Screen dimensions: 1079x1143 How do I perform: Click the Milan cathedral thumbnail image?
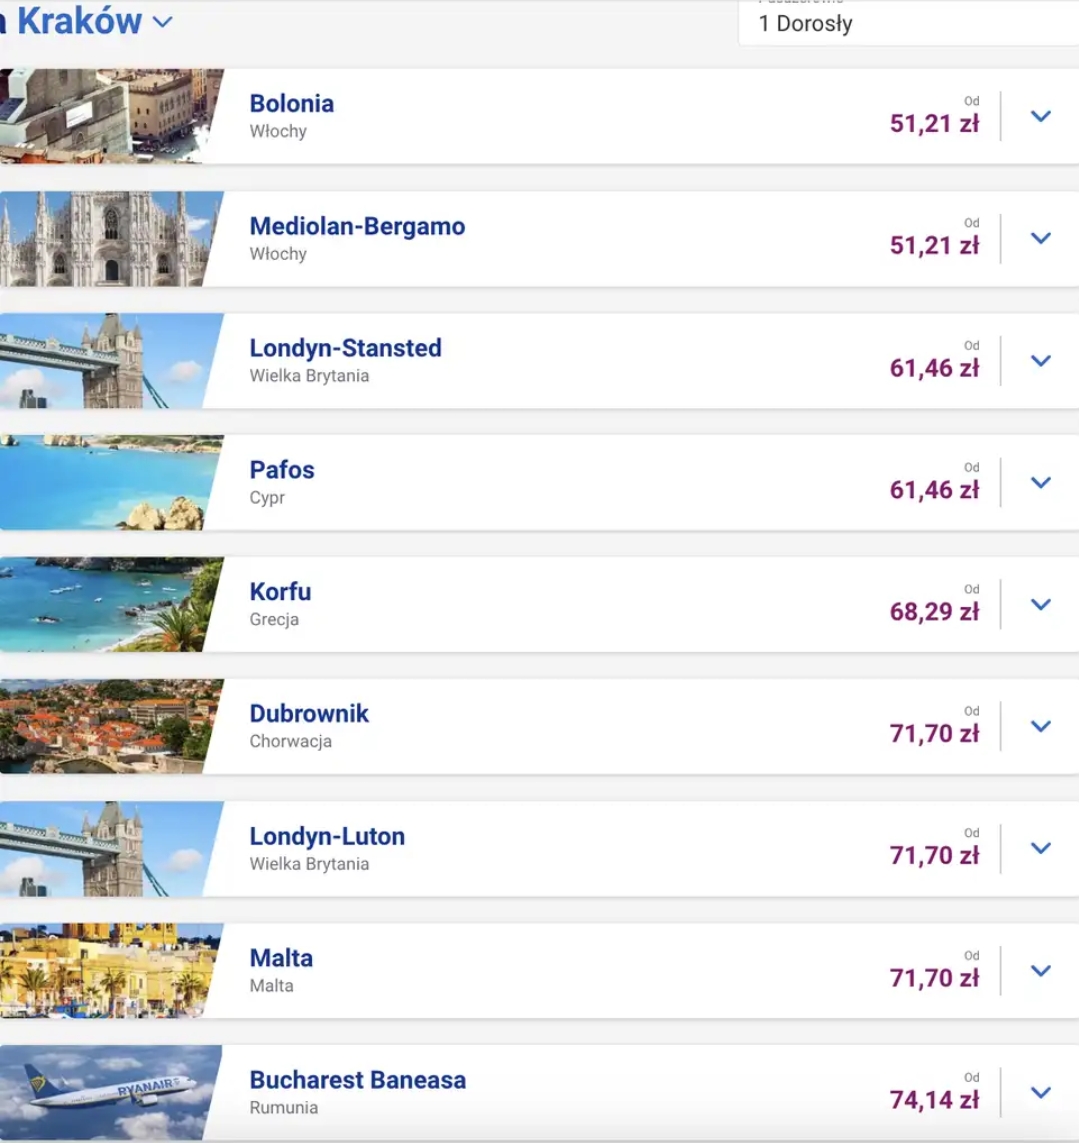(x=105, y=238)
